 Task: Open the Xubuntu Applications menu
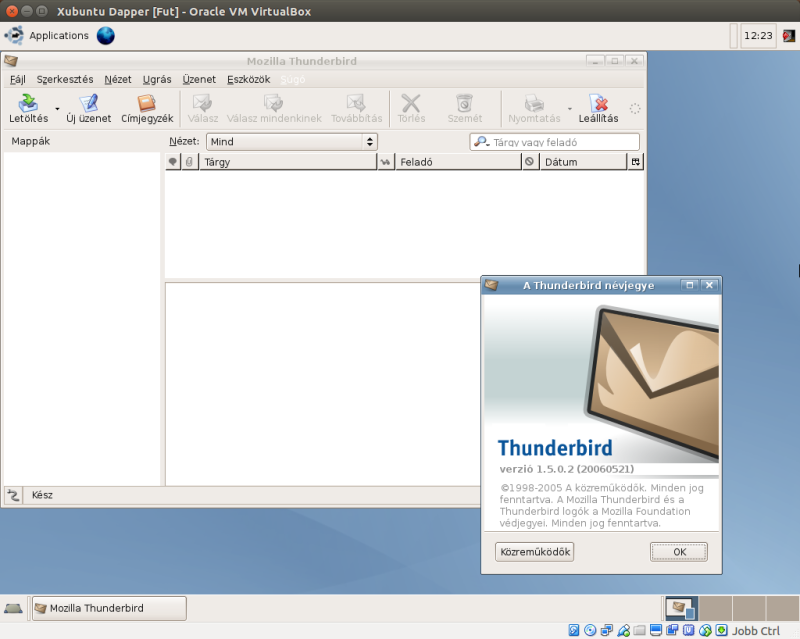click(x=46, y=36)
